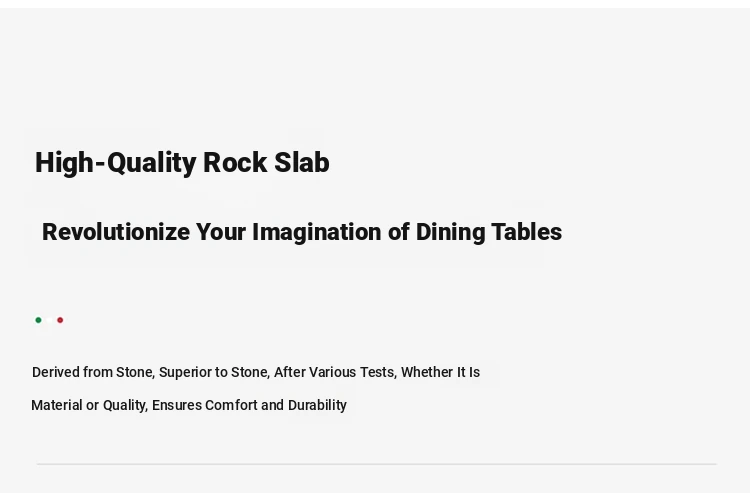This screenshot has height=493, width=750.
Task: Click "Material or Quality" text
Action: click(89, 405)
